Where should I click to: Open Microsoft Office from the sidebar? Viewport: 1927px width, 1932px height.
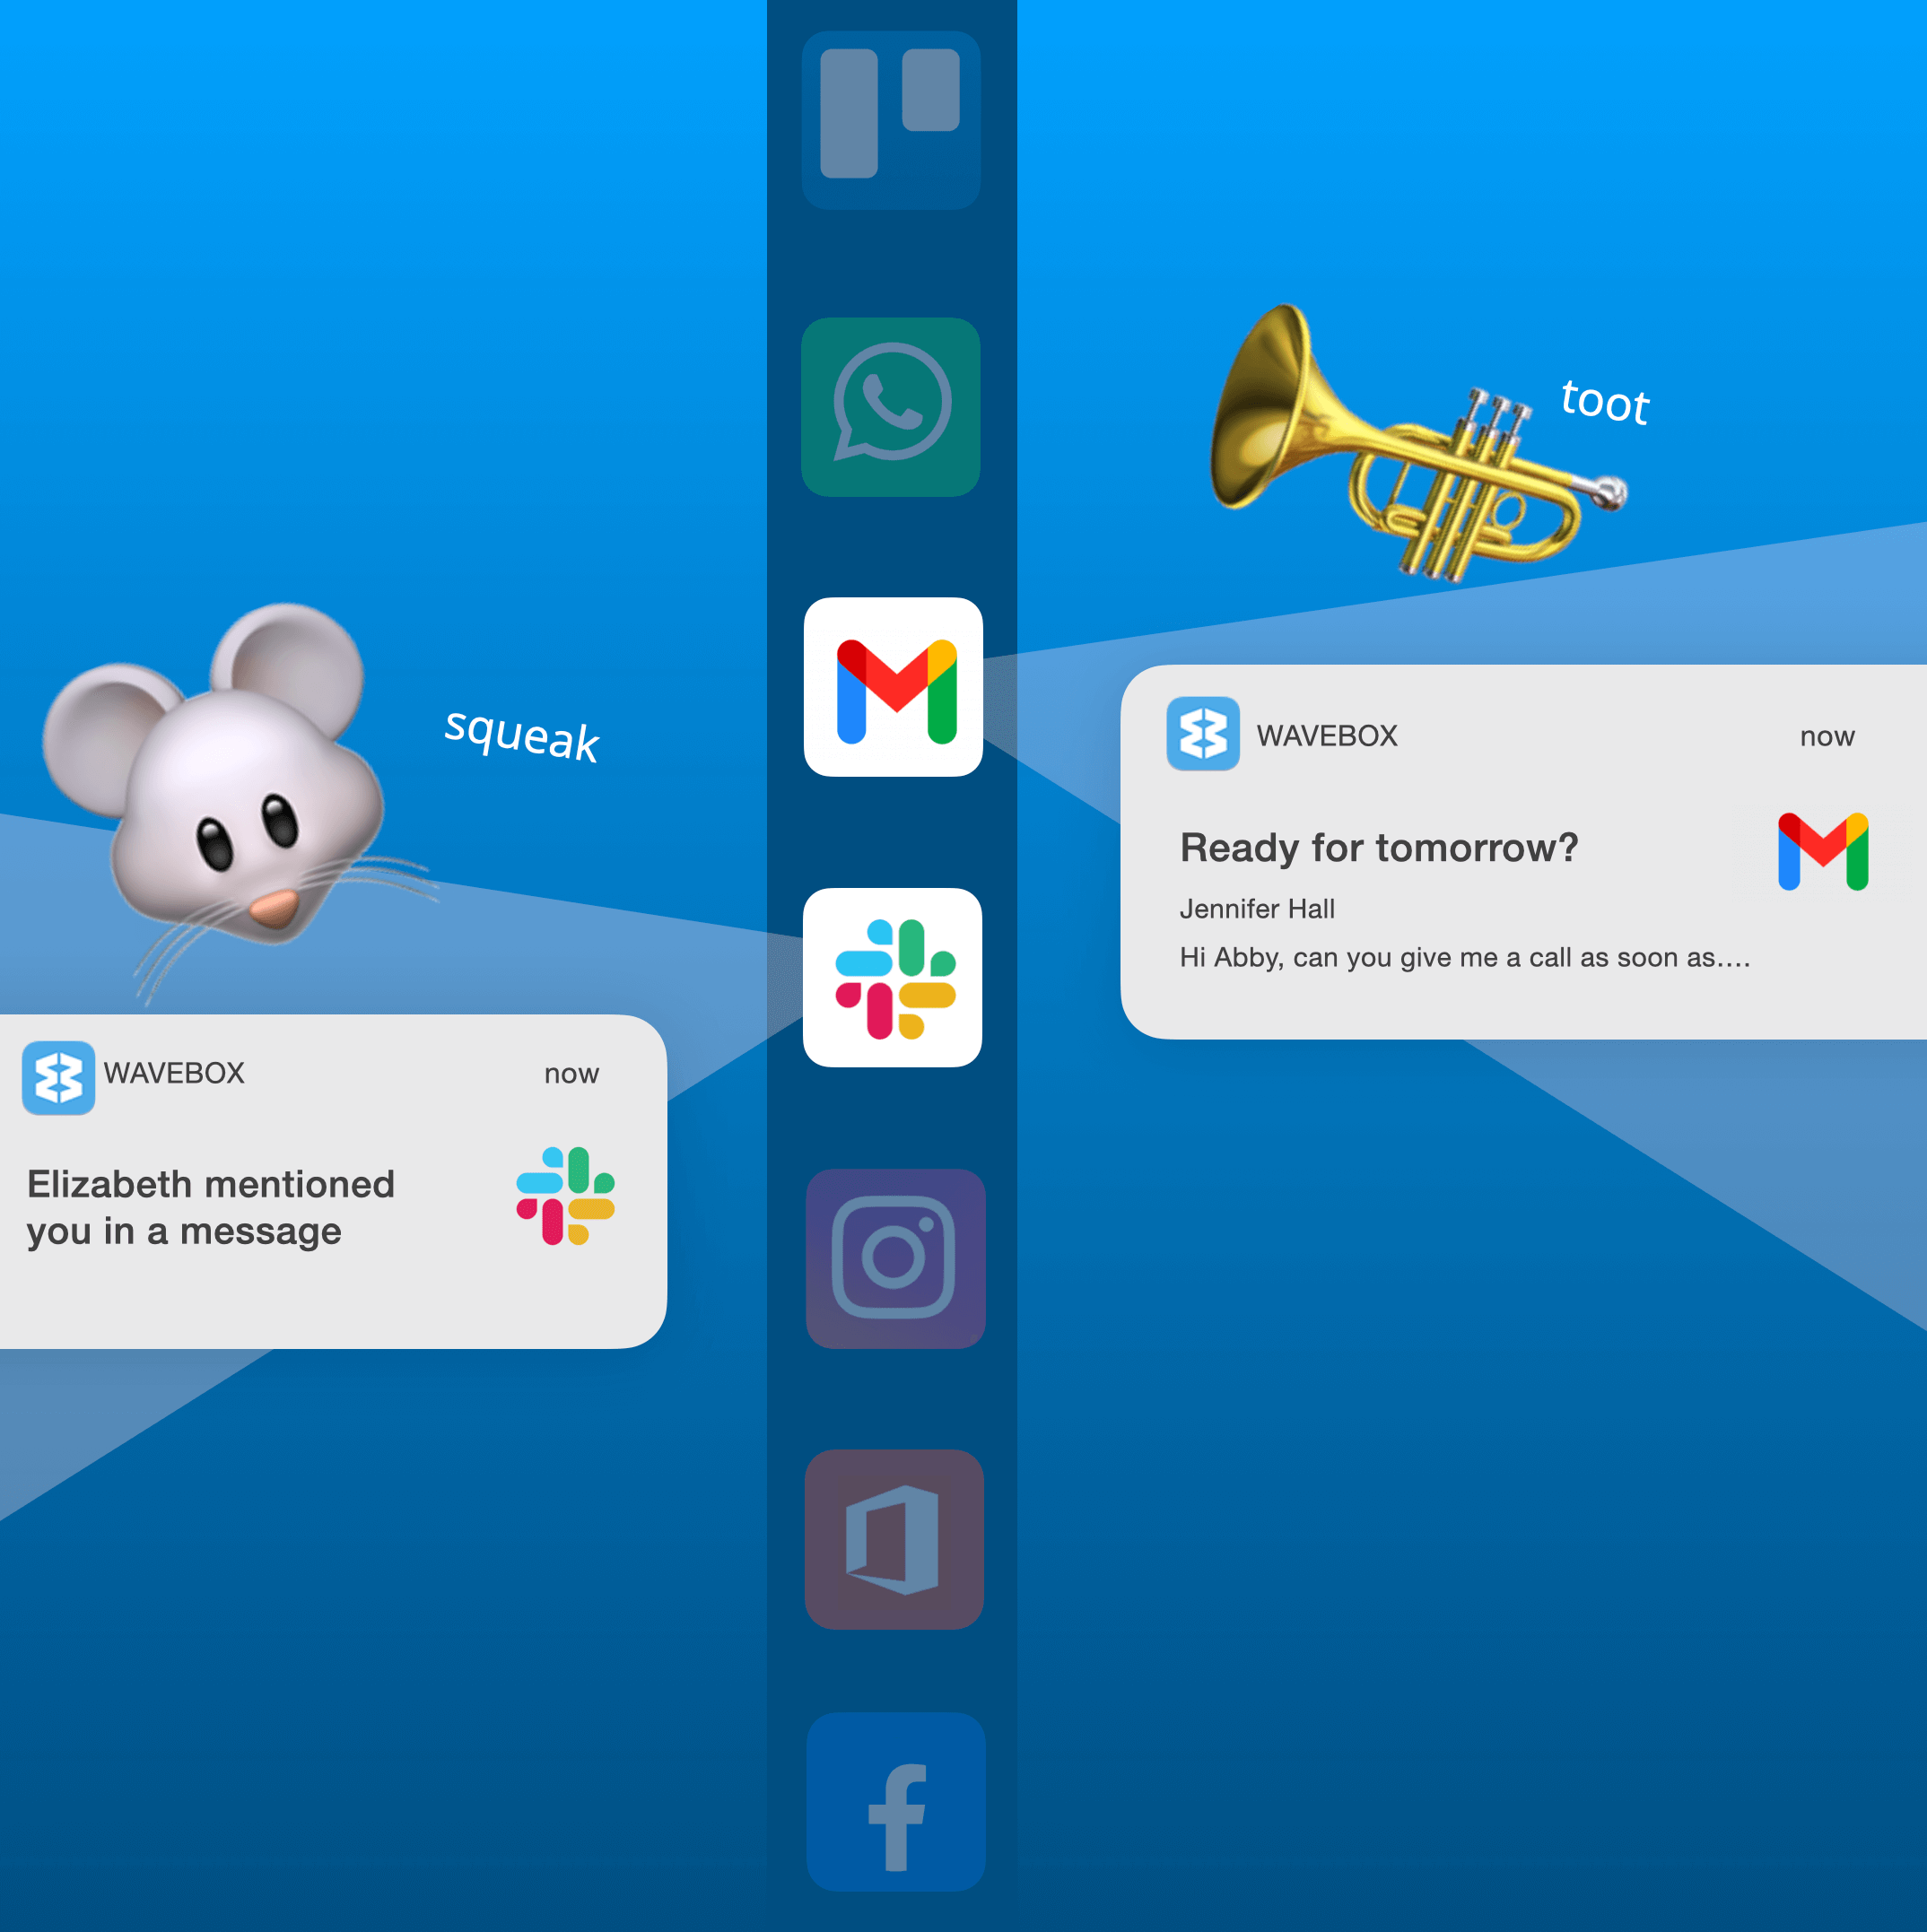(x=893, y=1535)
